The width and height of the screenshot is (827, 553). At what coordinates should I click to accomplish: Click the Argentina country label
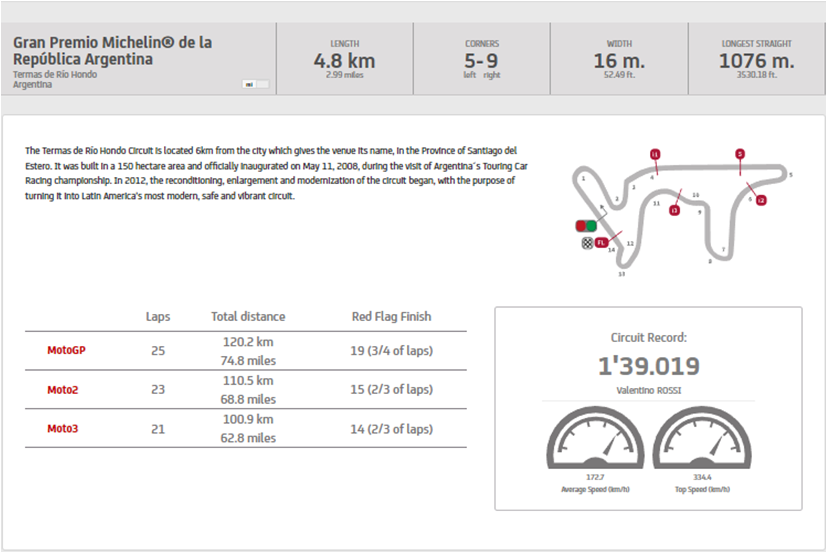[x=32, y=84]
